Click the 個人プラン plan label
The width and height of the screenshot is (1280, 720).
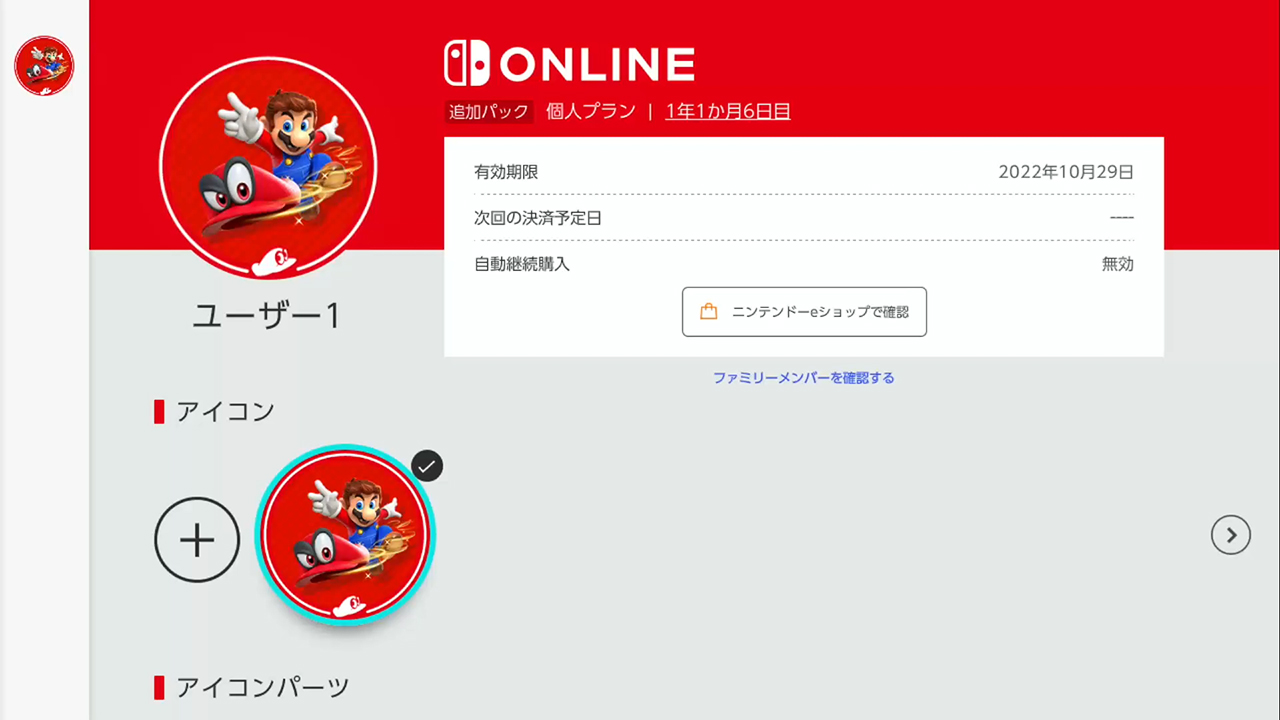click(591, 111)
